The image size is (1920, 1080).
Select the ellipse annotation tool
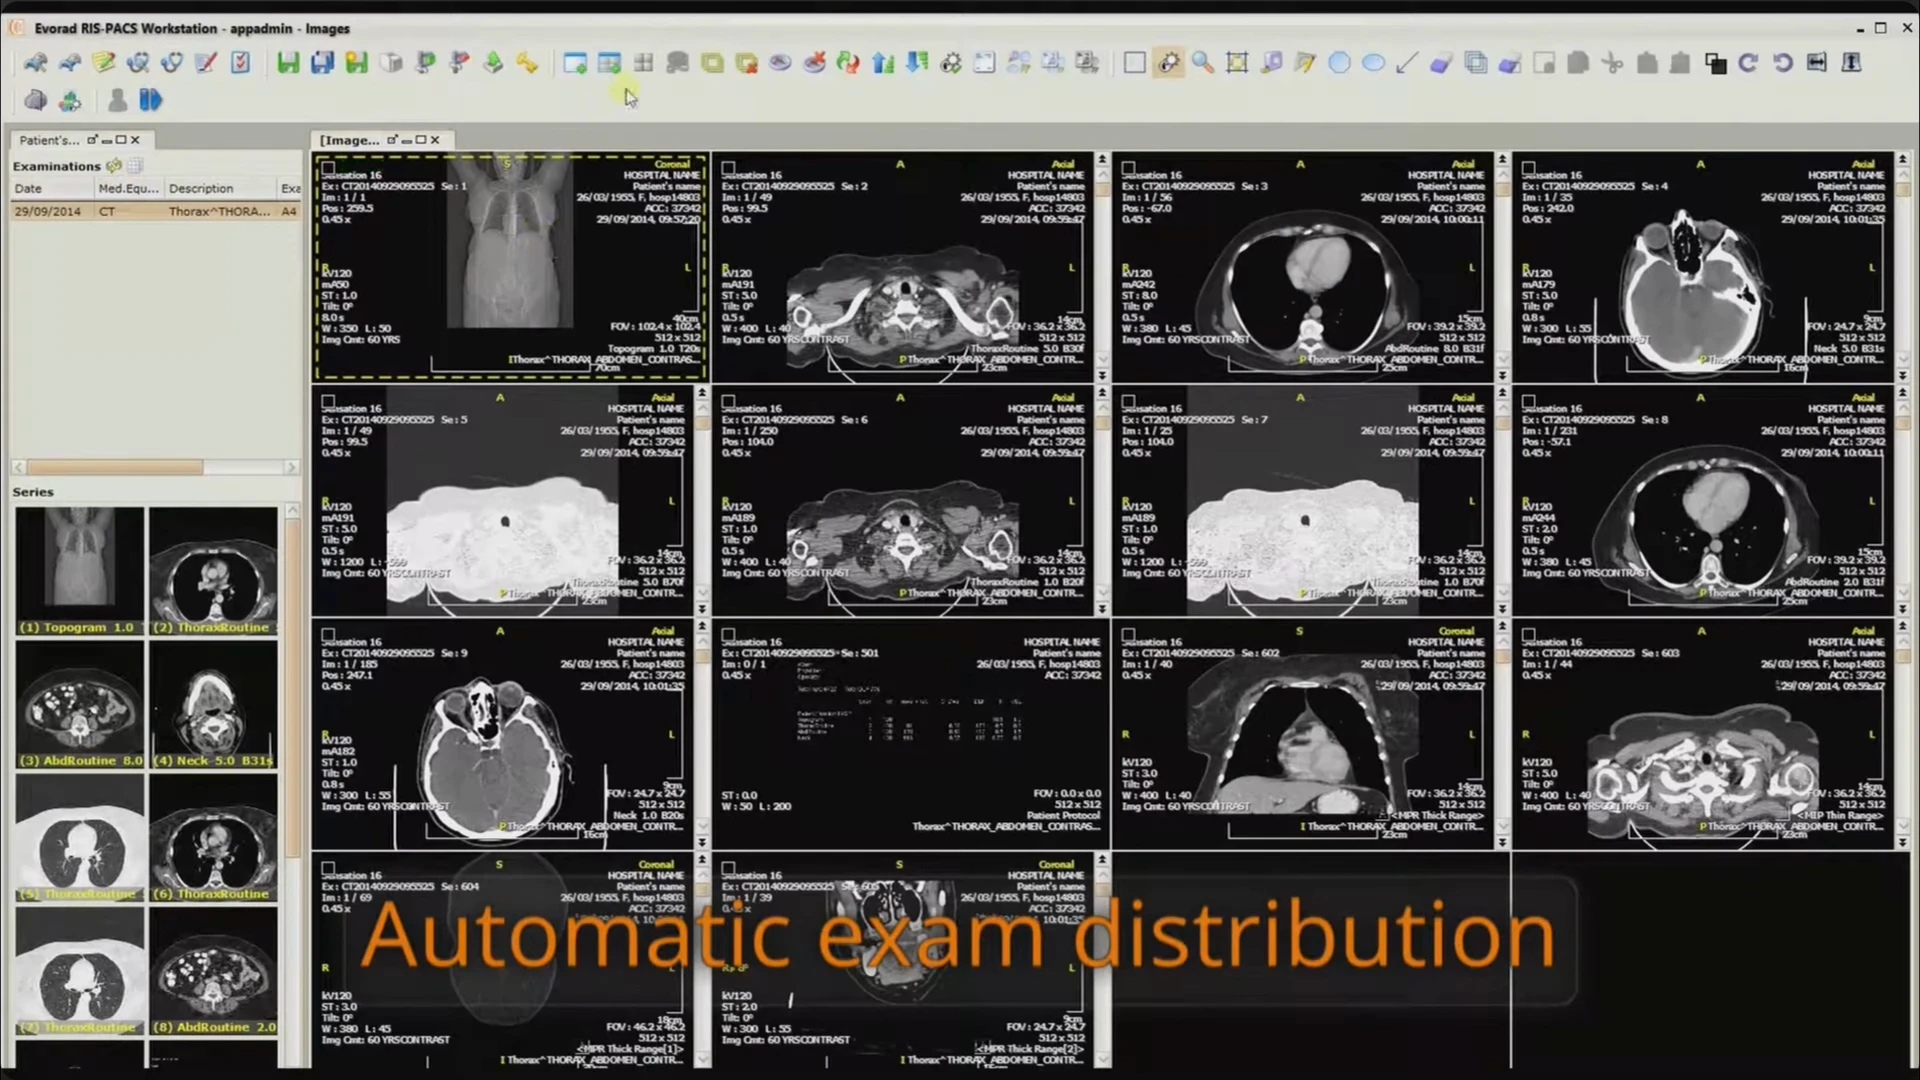(1374, 63)
